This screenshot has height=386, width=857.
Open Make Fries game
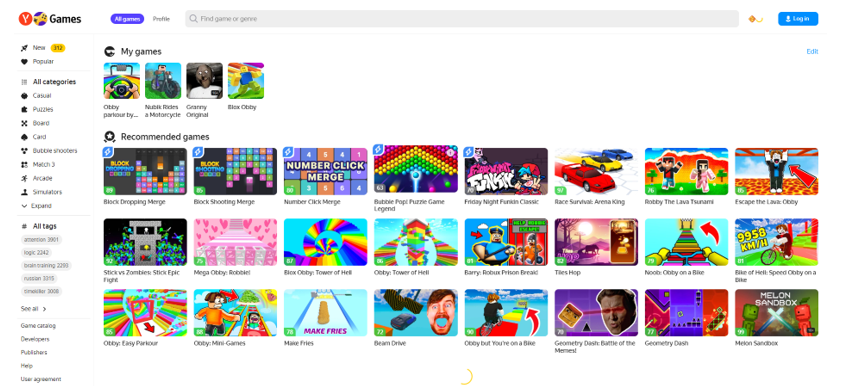[x=326, y=313]
